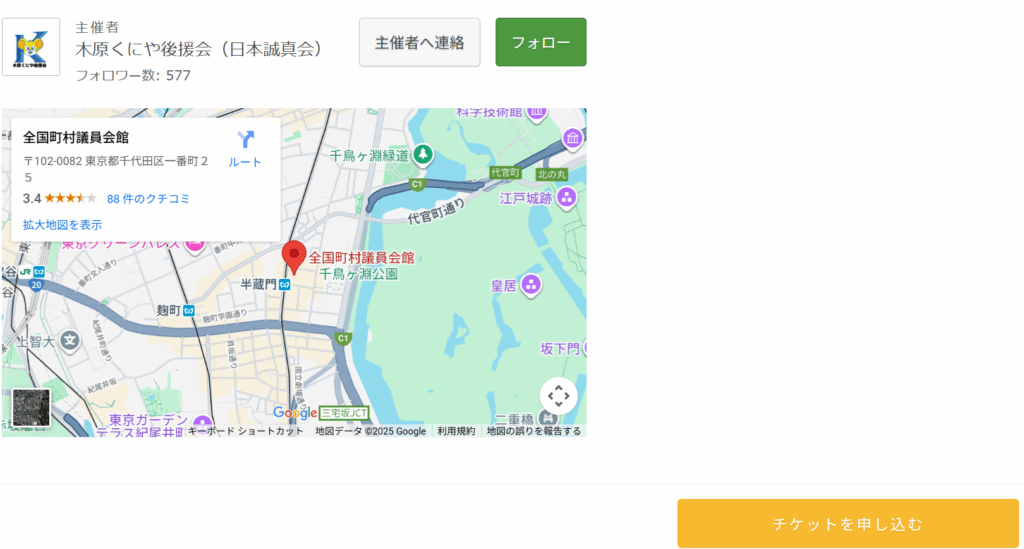1024x549 pixels.
Task: Open the map camera controls button
Action: coord(558,396)
